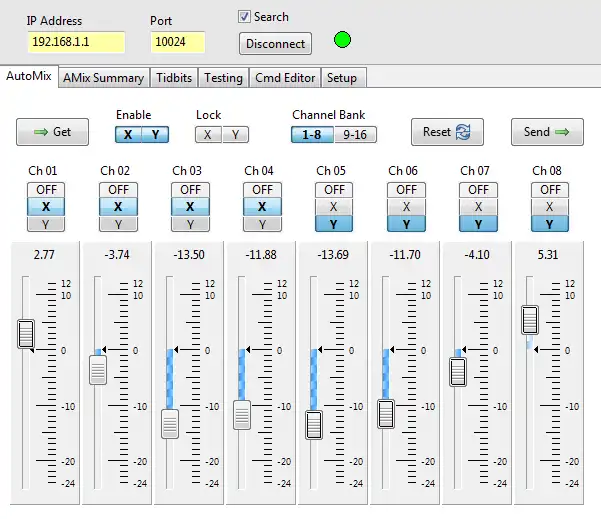601x519 pixels.
Task: Toggle Lock Y button
Action: point(234,134)
